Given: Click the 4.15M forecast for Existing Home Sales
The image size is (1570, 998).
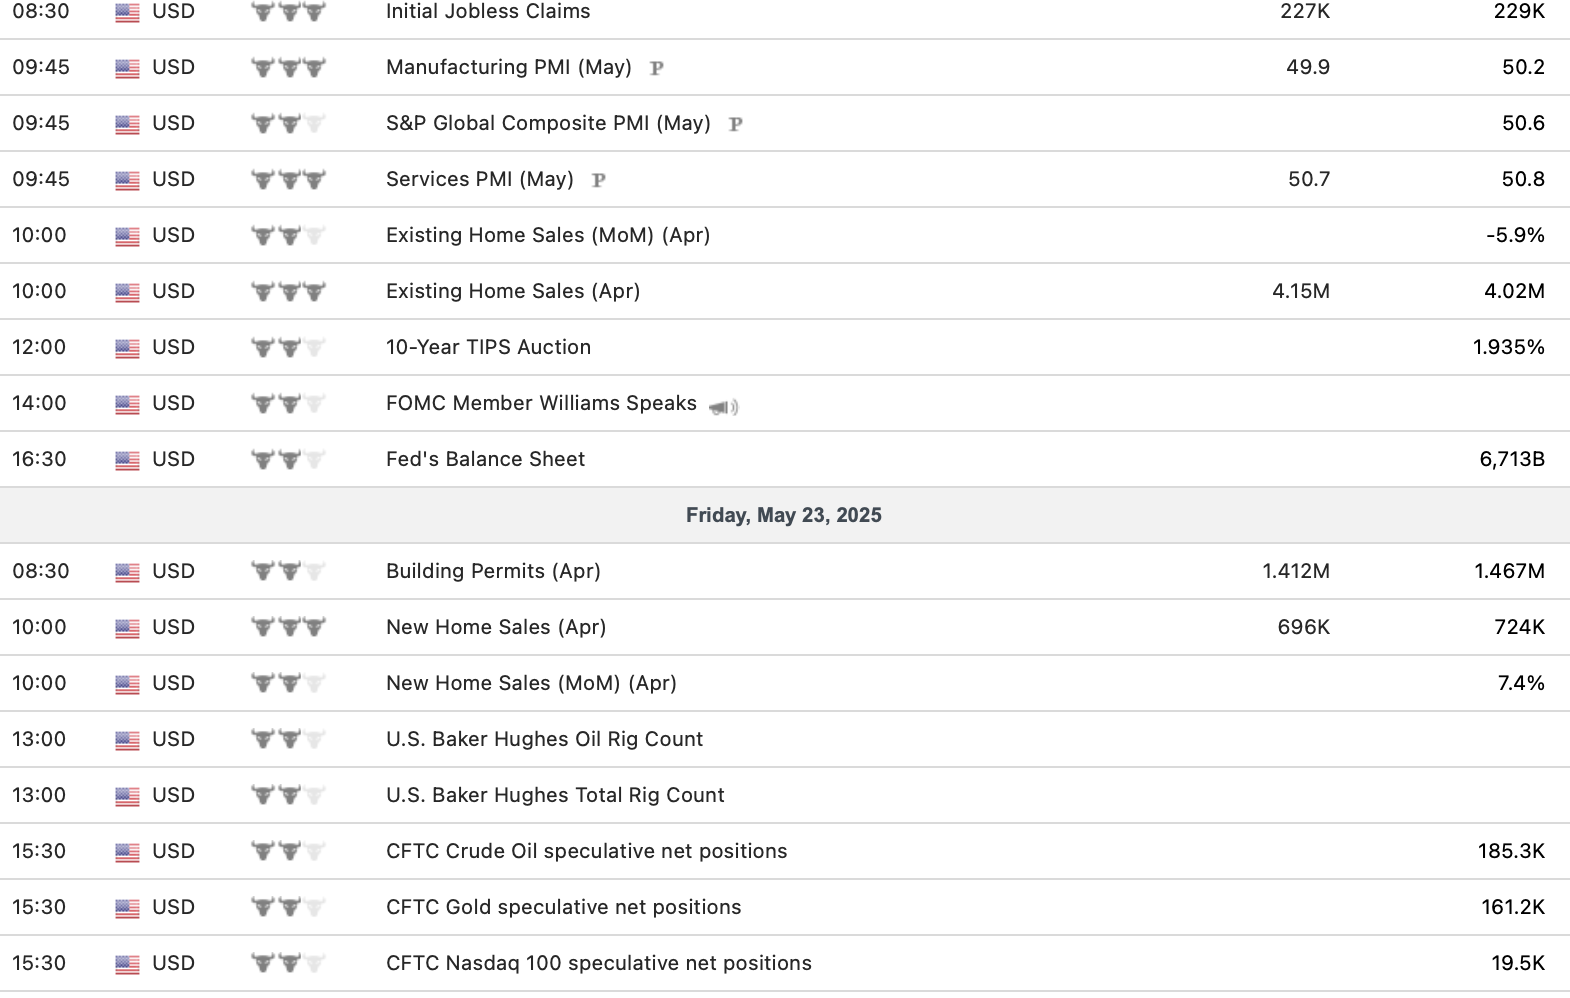Looking at the screenshot, I should 1300,291.
